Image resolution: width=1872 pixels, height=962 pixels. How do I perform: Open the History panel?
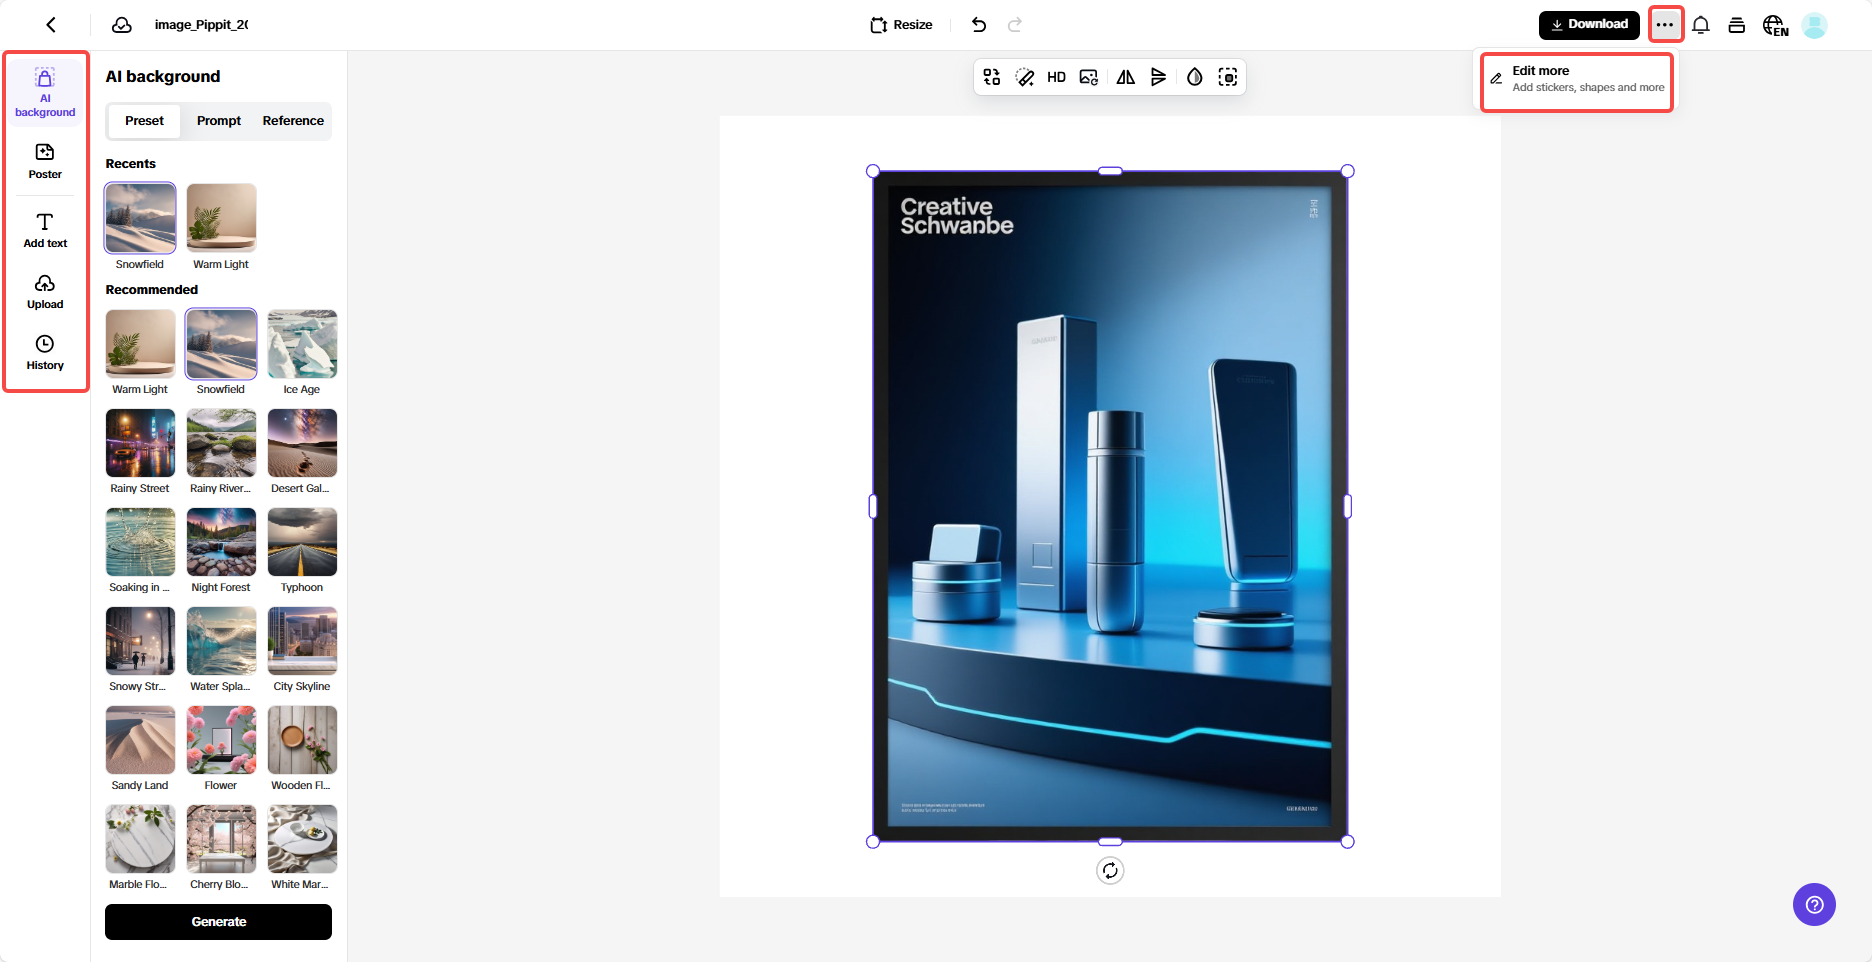pos(45,353)
